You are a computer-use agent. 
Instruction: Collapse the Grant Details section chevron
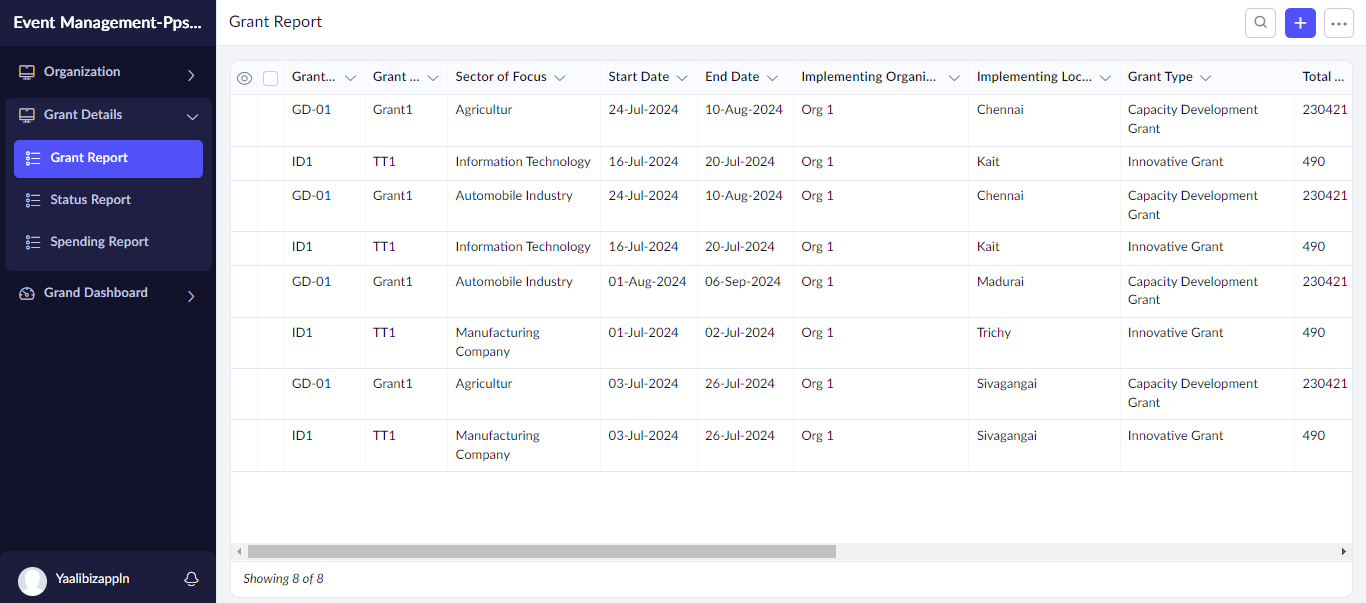pyautogui.click(x=192, y=116)
